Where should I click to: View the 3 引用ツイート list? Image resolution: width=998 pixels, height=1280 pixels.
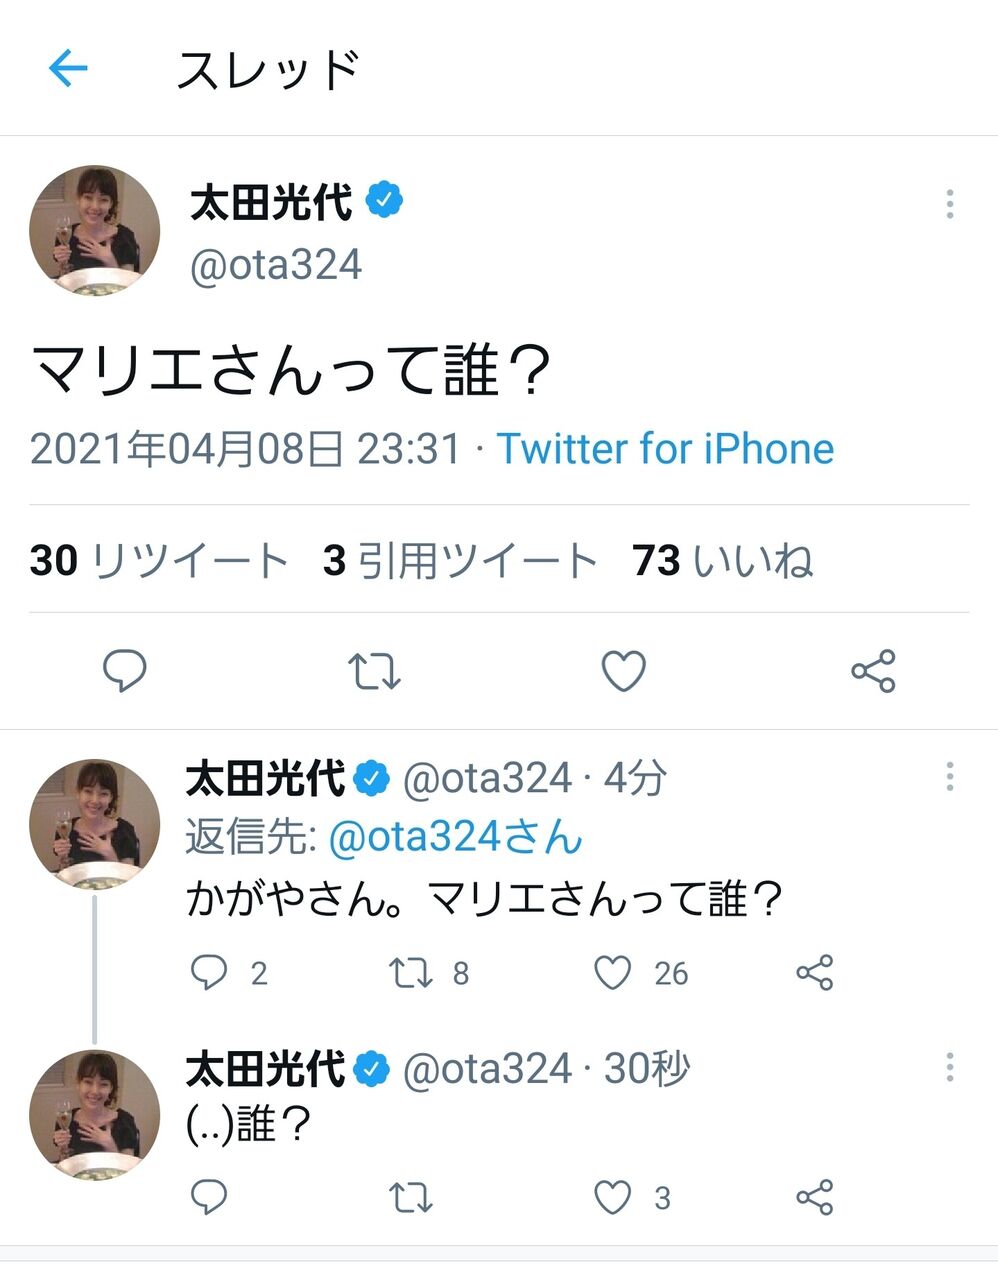click(x=460, y=560)
